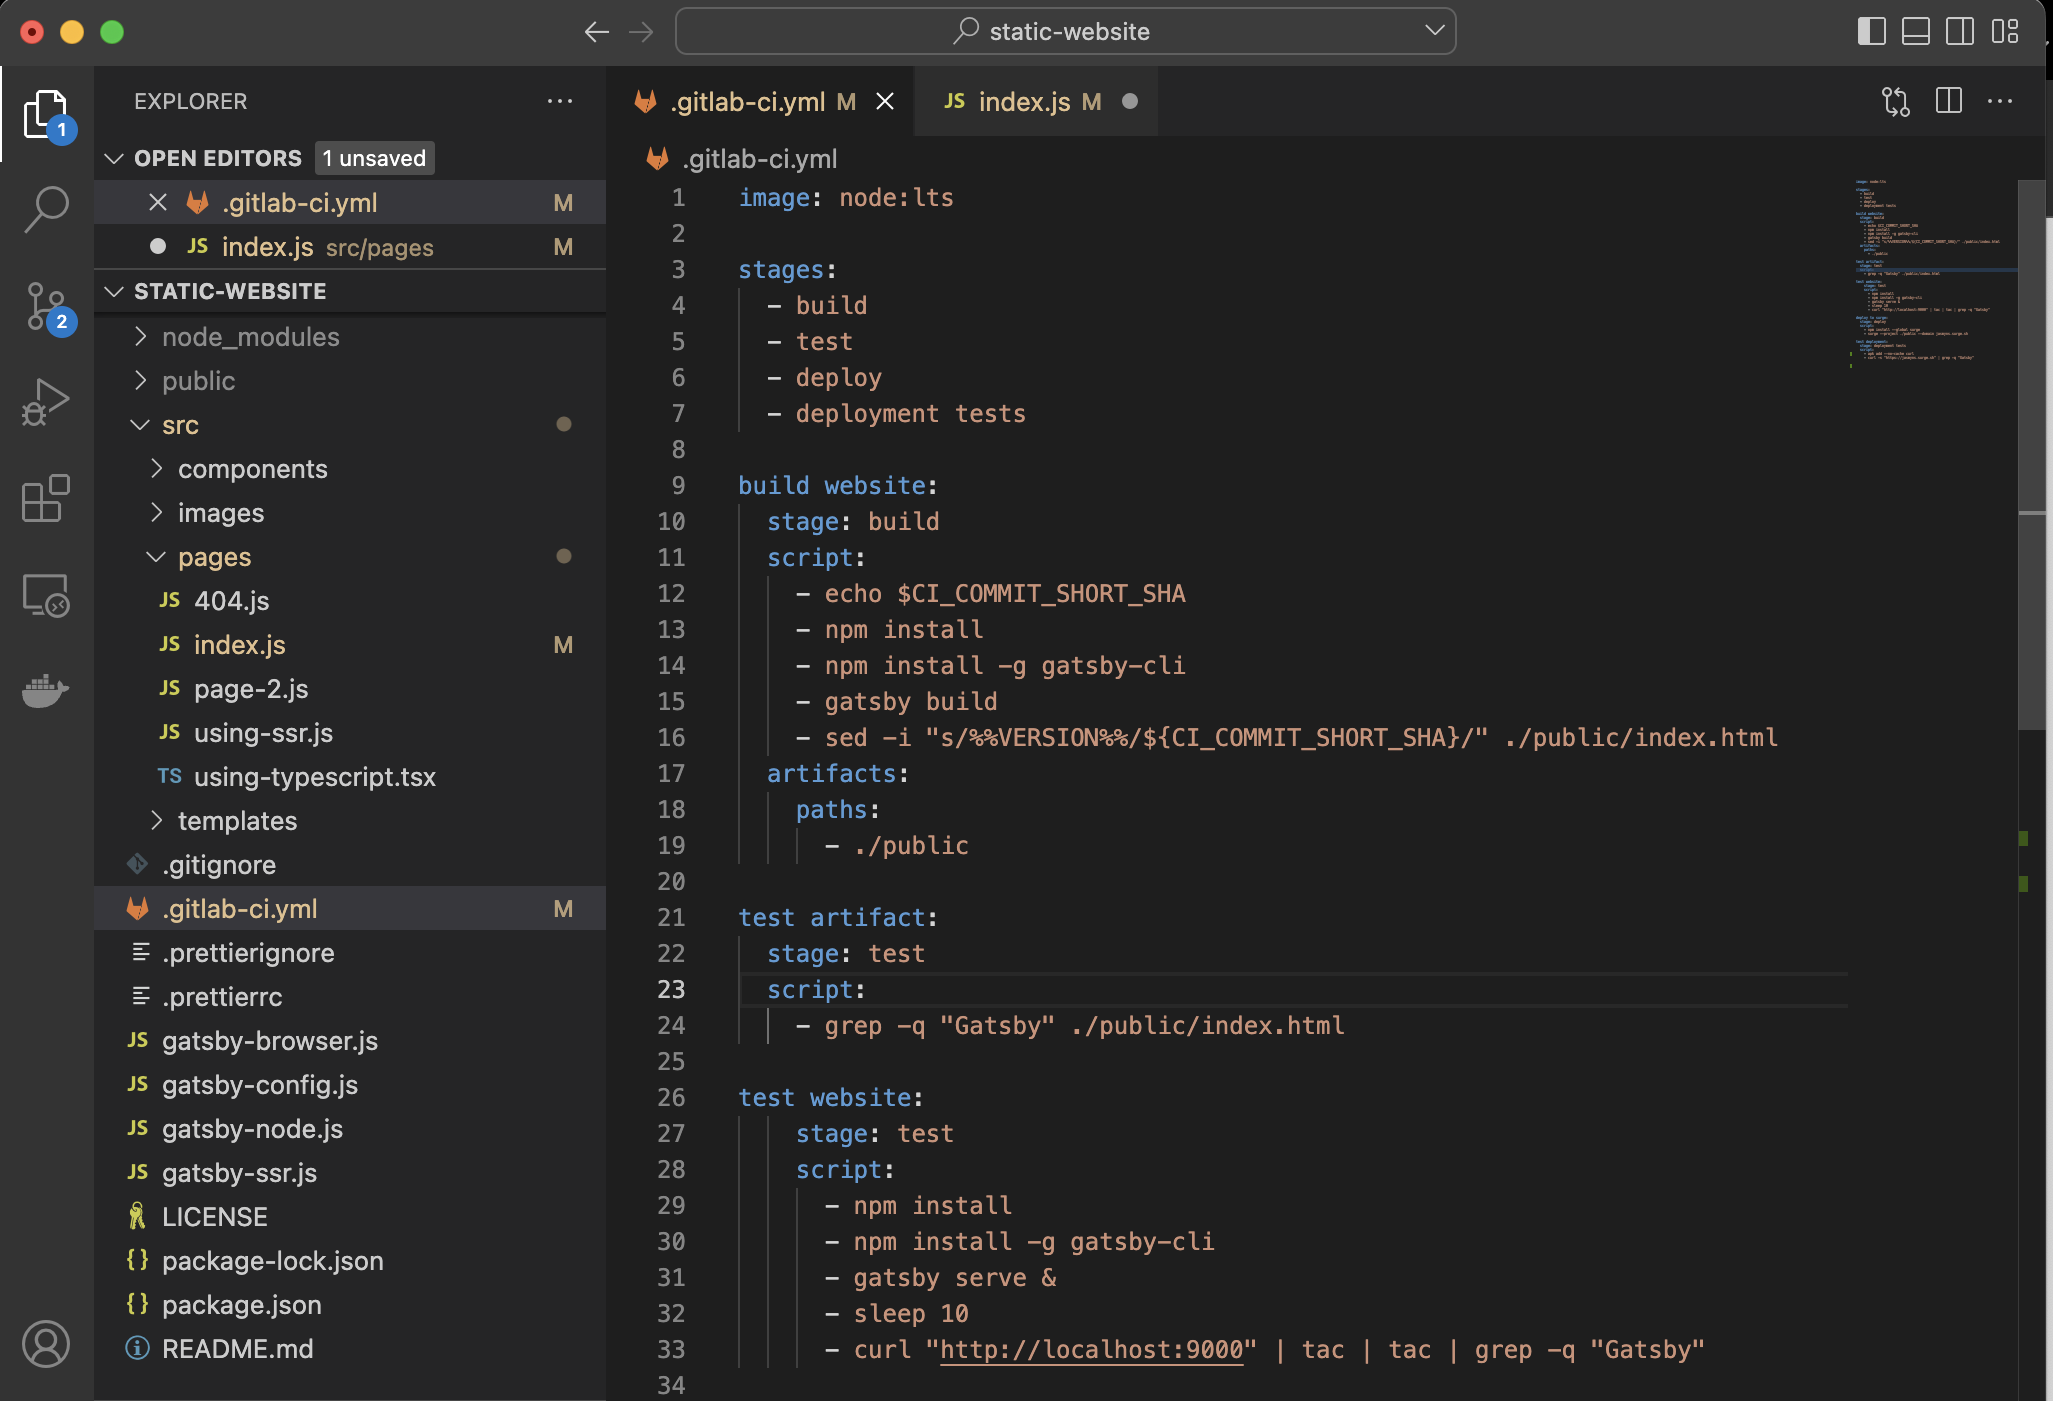Screen dimensions: 2053x1401
Task: Toggle the primary sidebar visibility
Action: tap(1869, 31)
